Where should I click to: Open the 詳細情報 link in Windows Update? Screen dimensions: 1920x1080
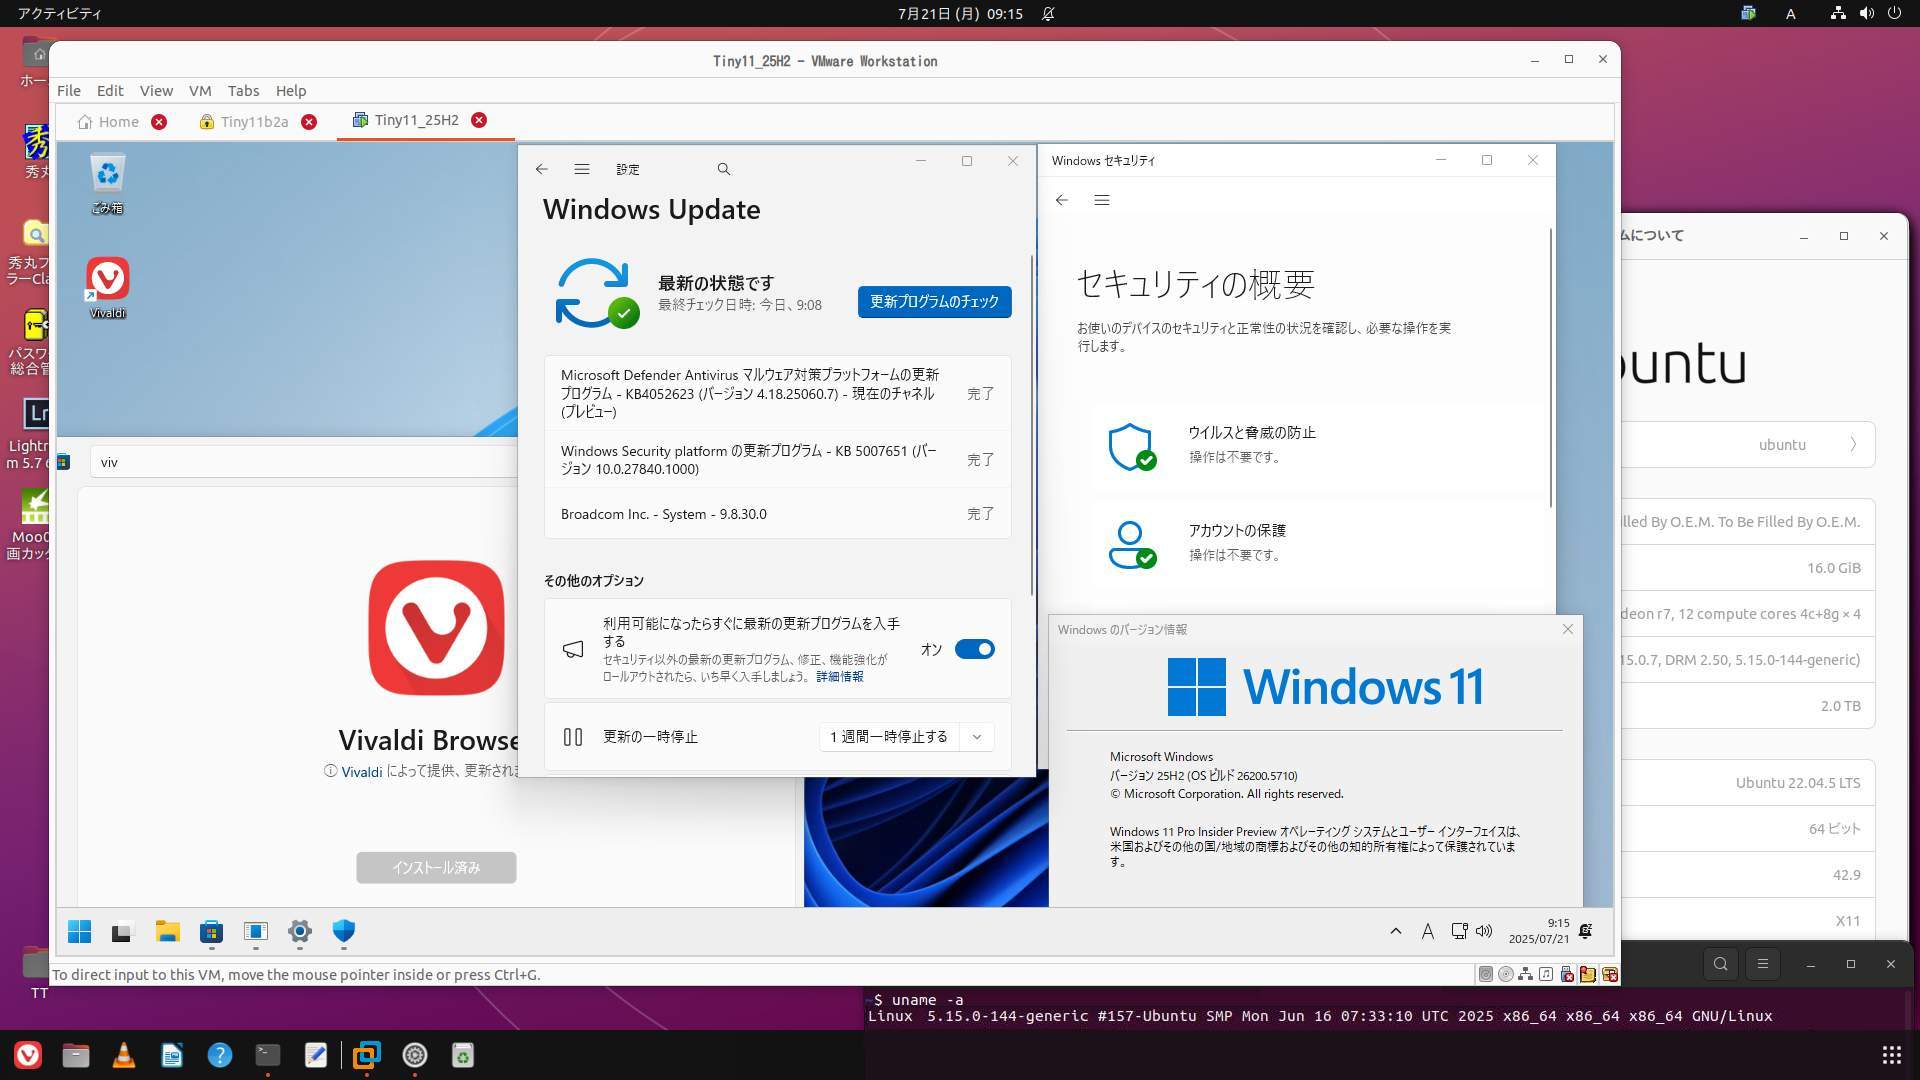pos(840,677)
